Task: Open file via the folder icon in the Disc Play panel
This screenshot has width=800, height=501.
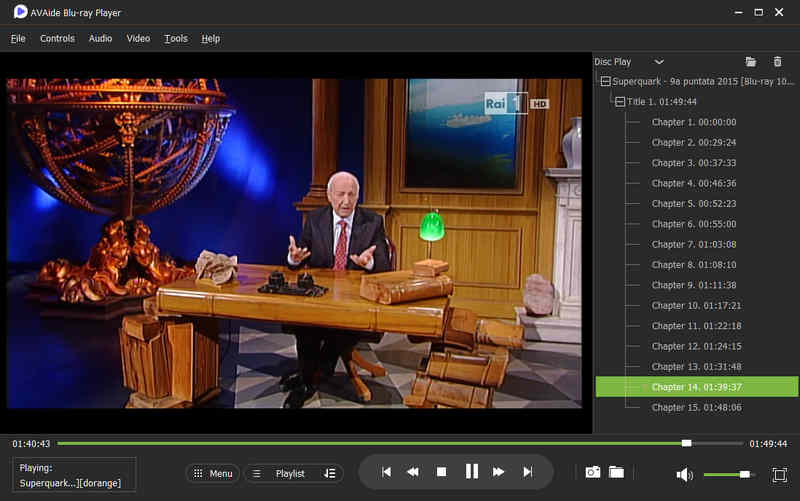Action: pyautogui.click(x=751, y=62)
